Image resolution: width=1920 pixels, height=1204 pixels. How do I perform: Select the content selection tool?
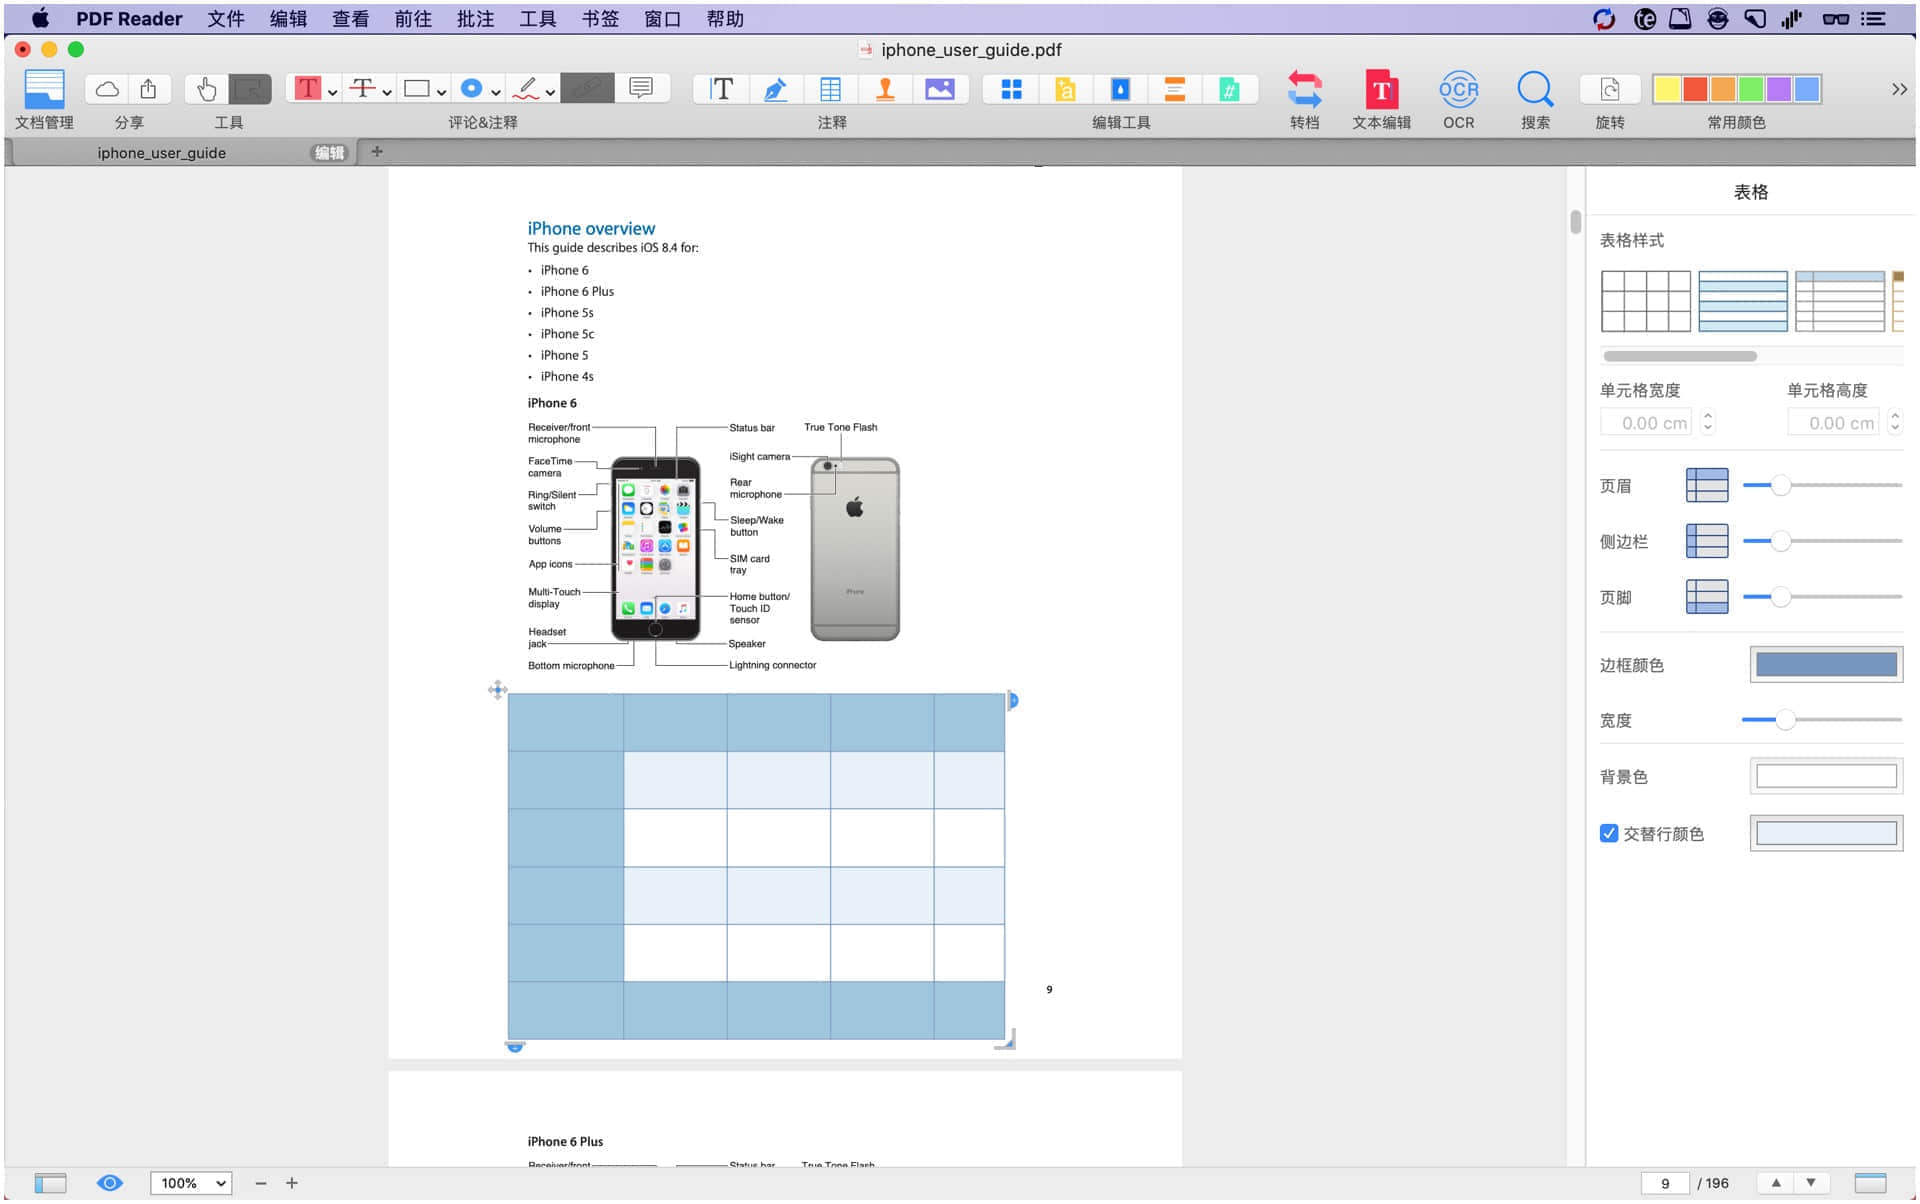tap(250, 89)
